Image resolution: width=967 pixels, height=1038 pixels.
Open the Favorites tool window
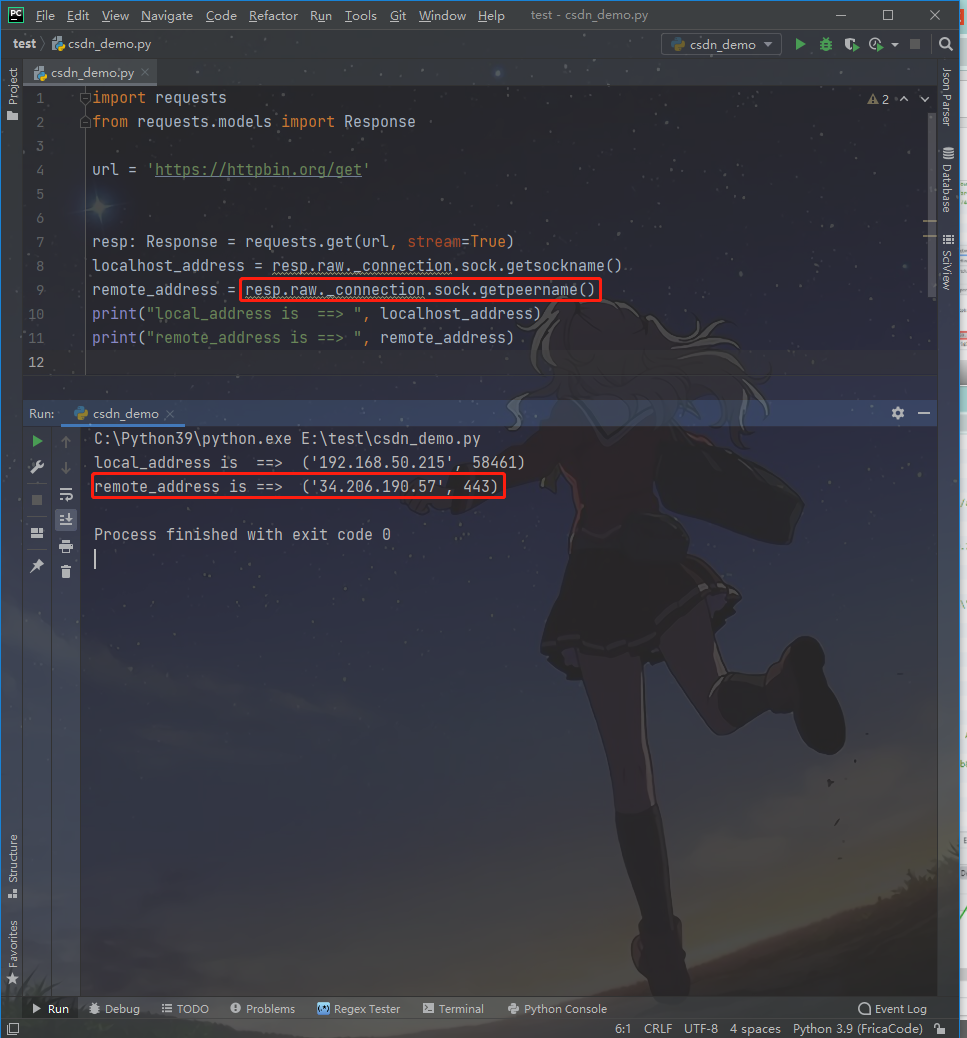(13, 952)
